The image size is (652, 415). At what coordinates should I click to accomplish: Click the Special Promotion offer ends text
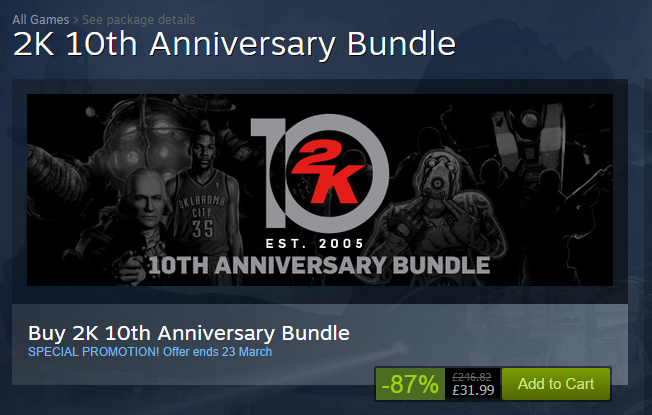click(150, 352)
